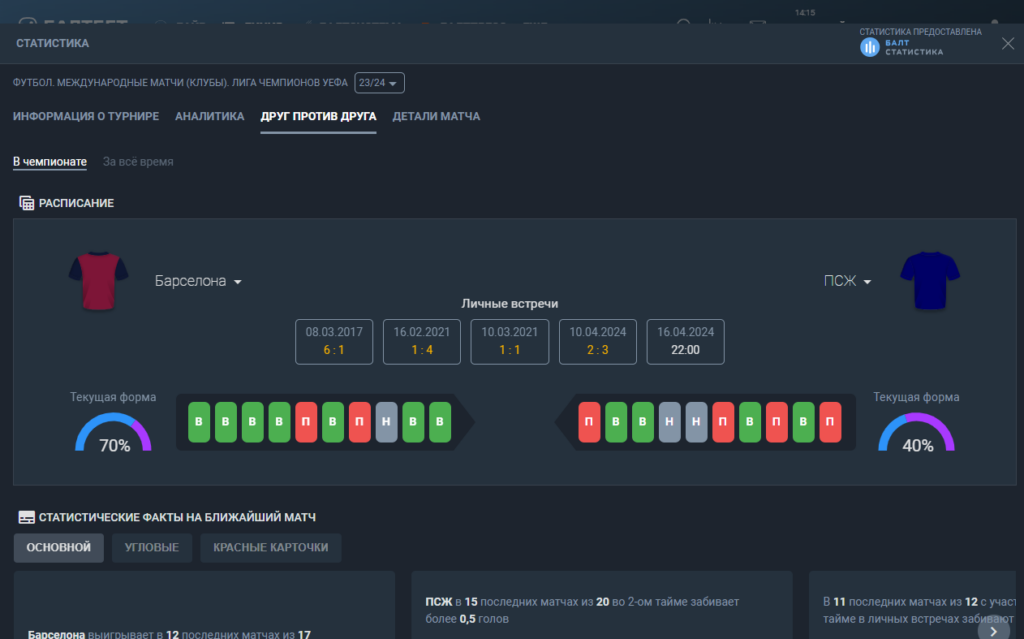Select the Основной facts button
1024x639 pixels.
coord(59,548)
